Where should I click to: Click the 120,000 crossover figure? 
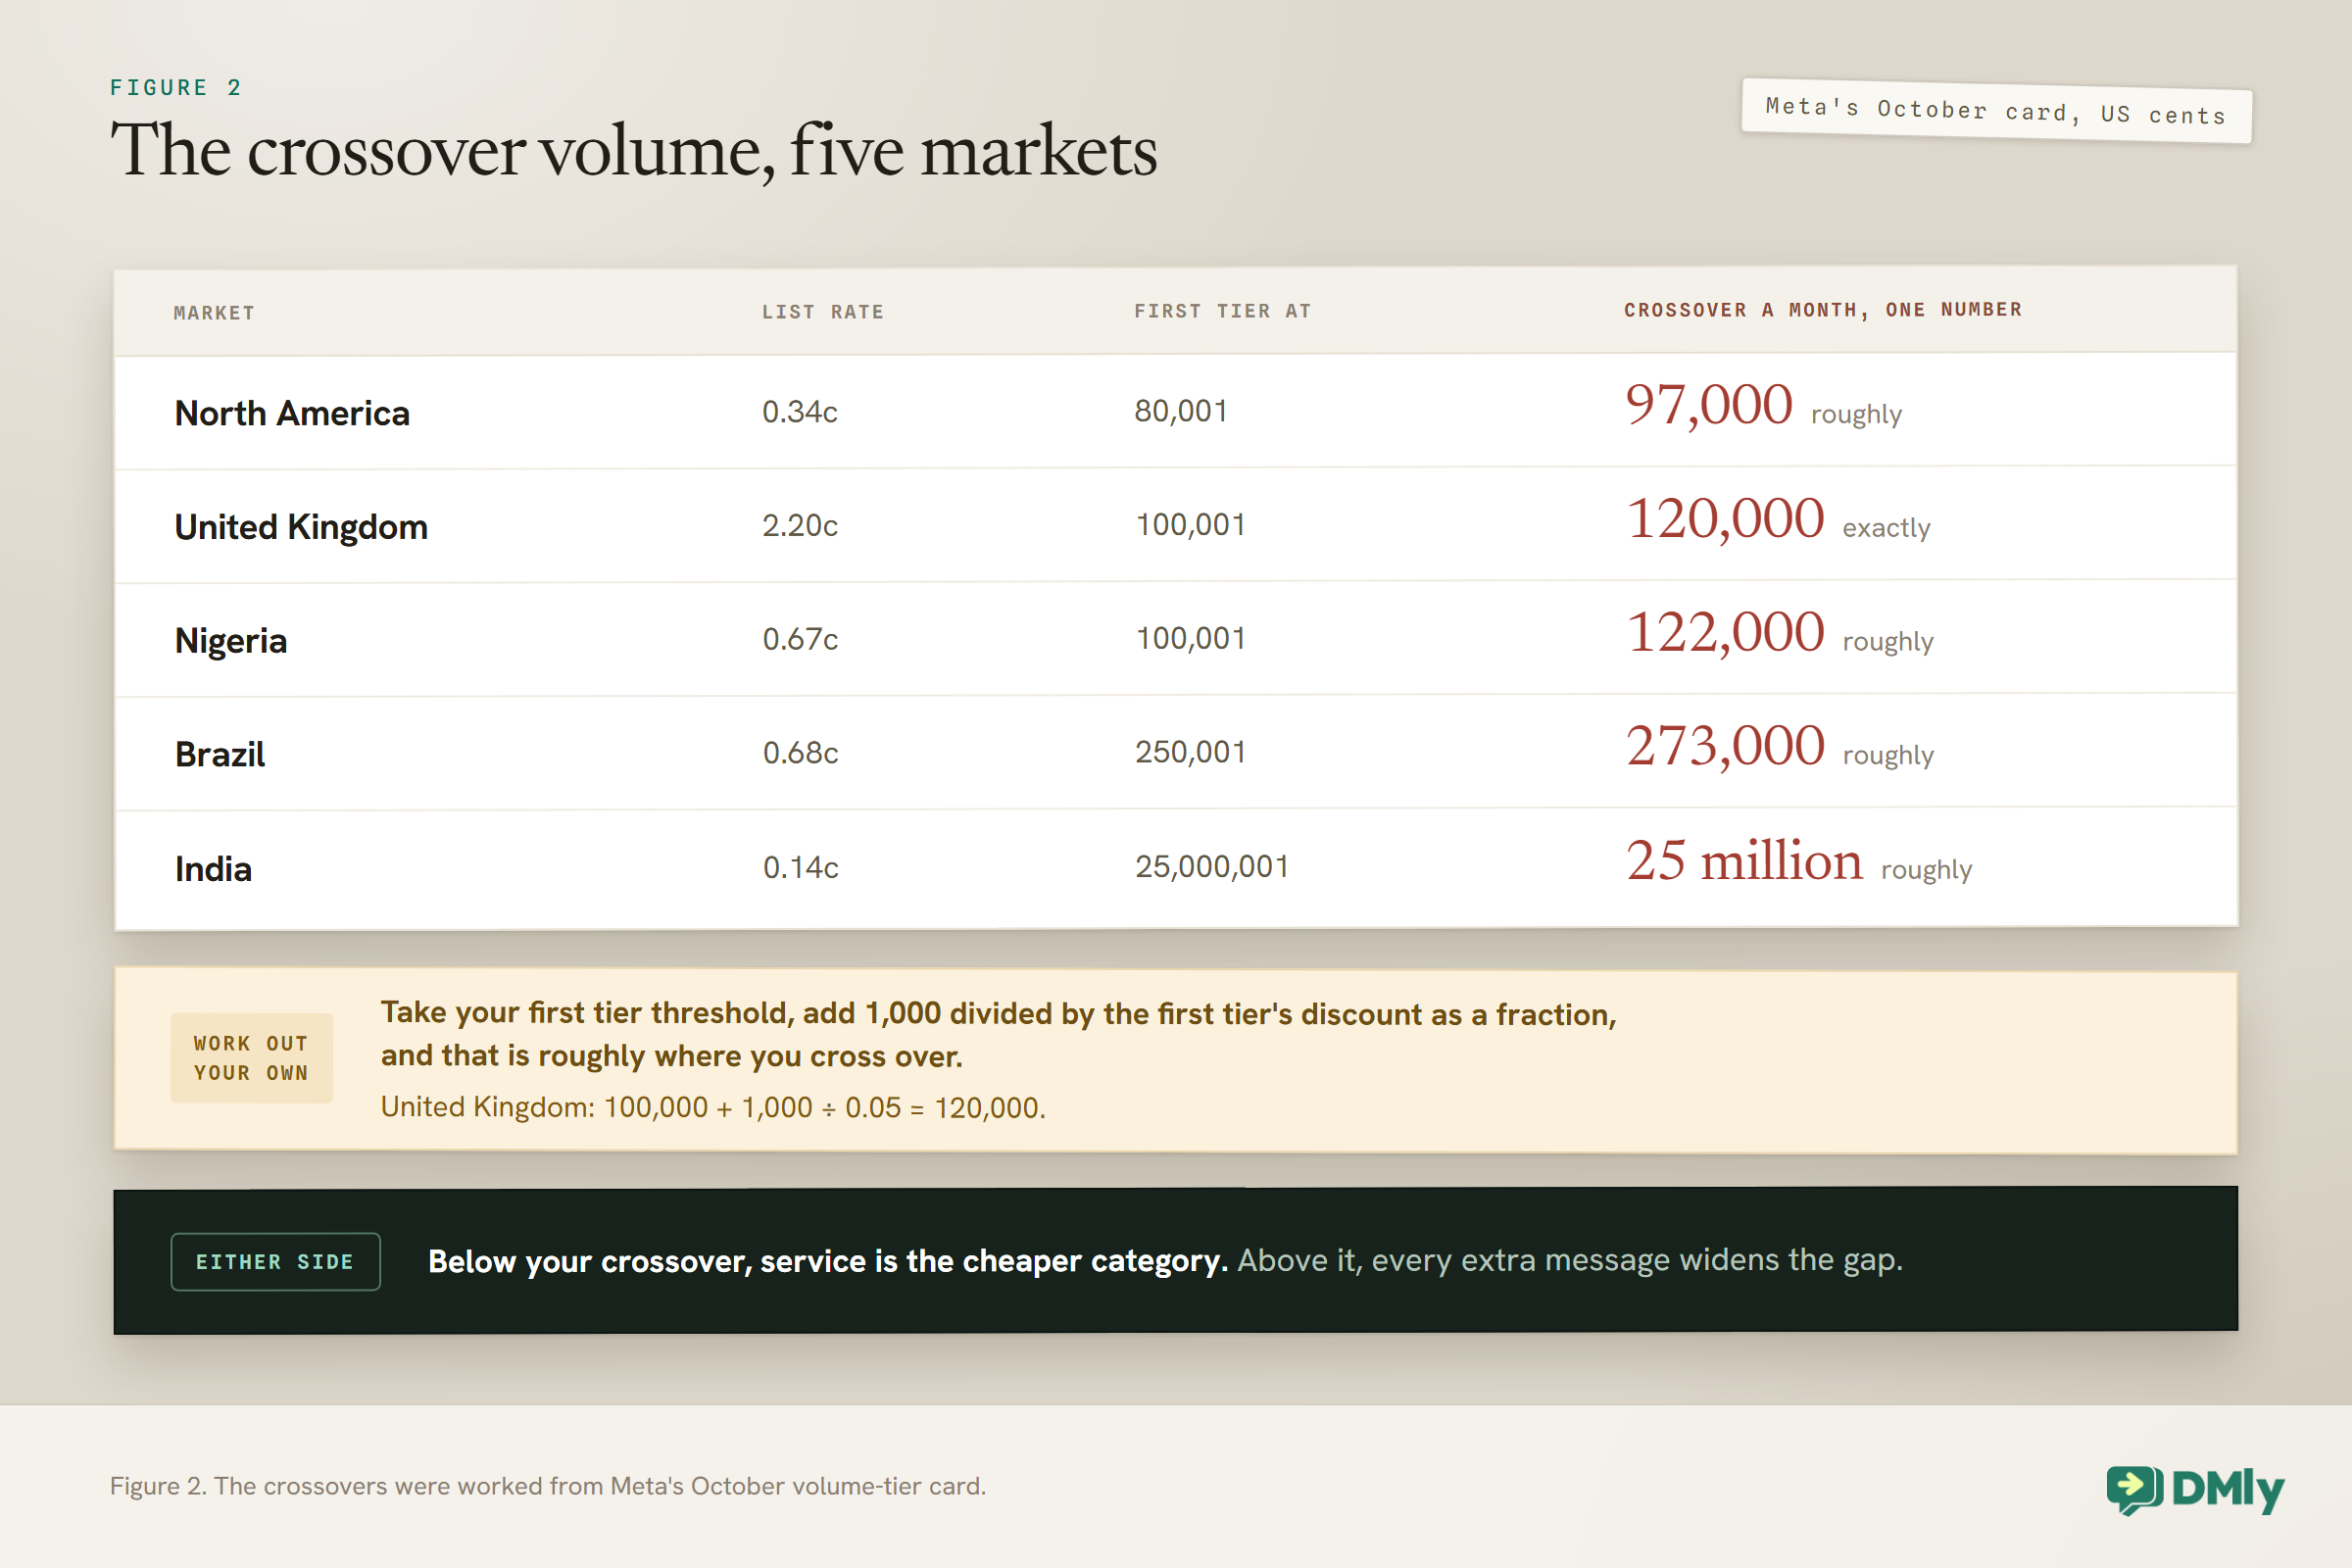[x=1725, y=519]
